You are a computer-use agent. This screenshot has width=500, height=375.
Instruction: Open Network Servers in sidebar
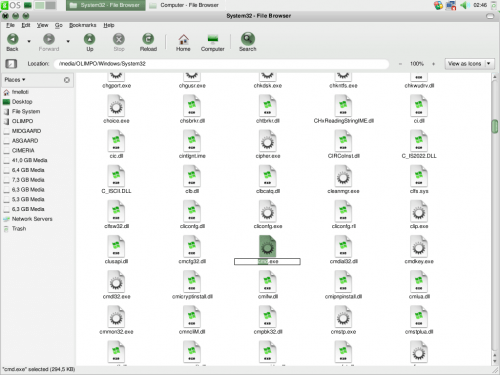[32, 219]
